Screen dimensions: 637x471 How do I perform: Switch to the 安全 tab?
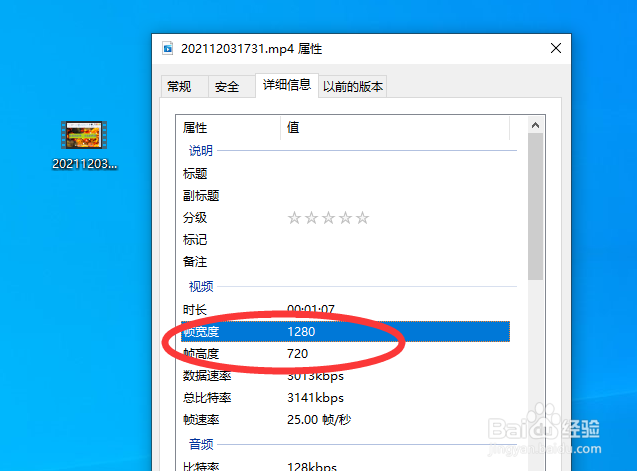[x=232, y=86]
